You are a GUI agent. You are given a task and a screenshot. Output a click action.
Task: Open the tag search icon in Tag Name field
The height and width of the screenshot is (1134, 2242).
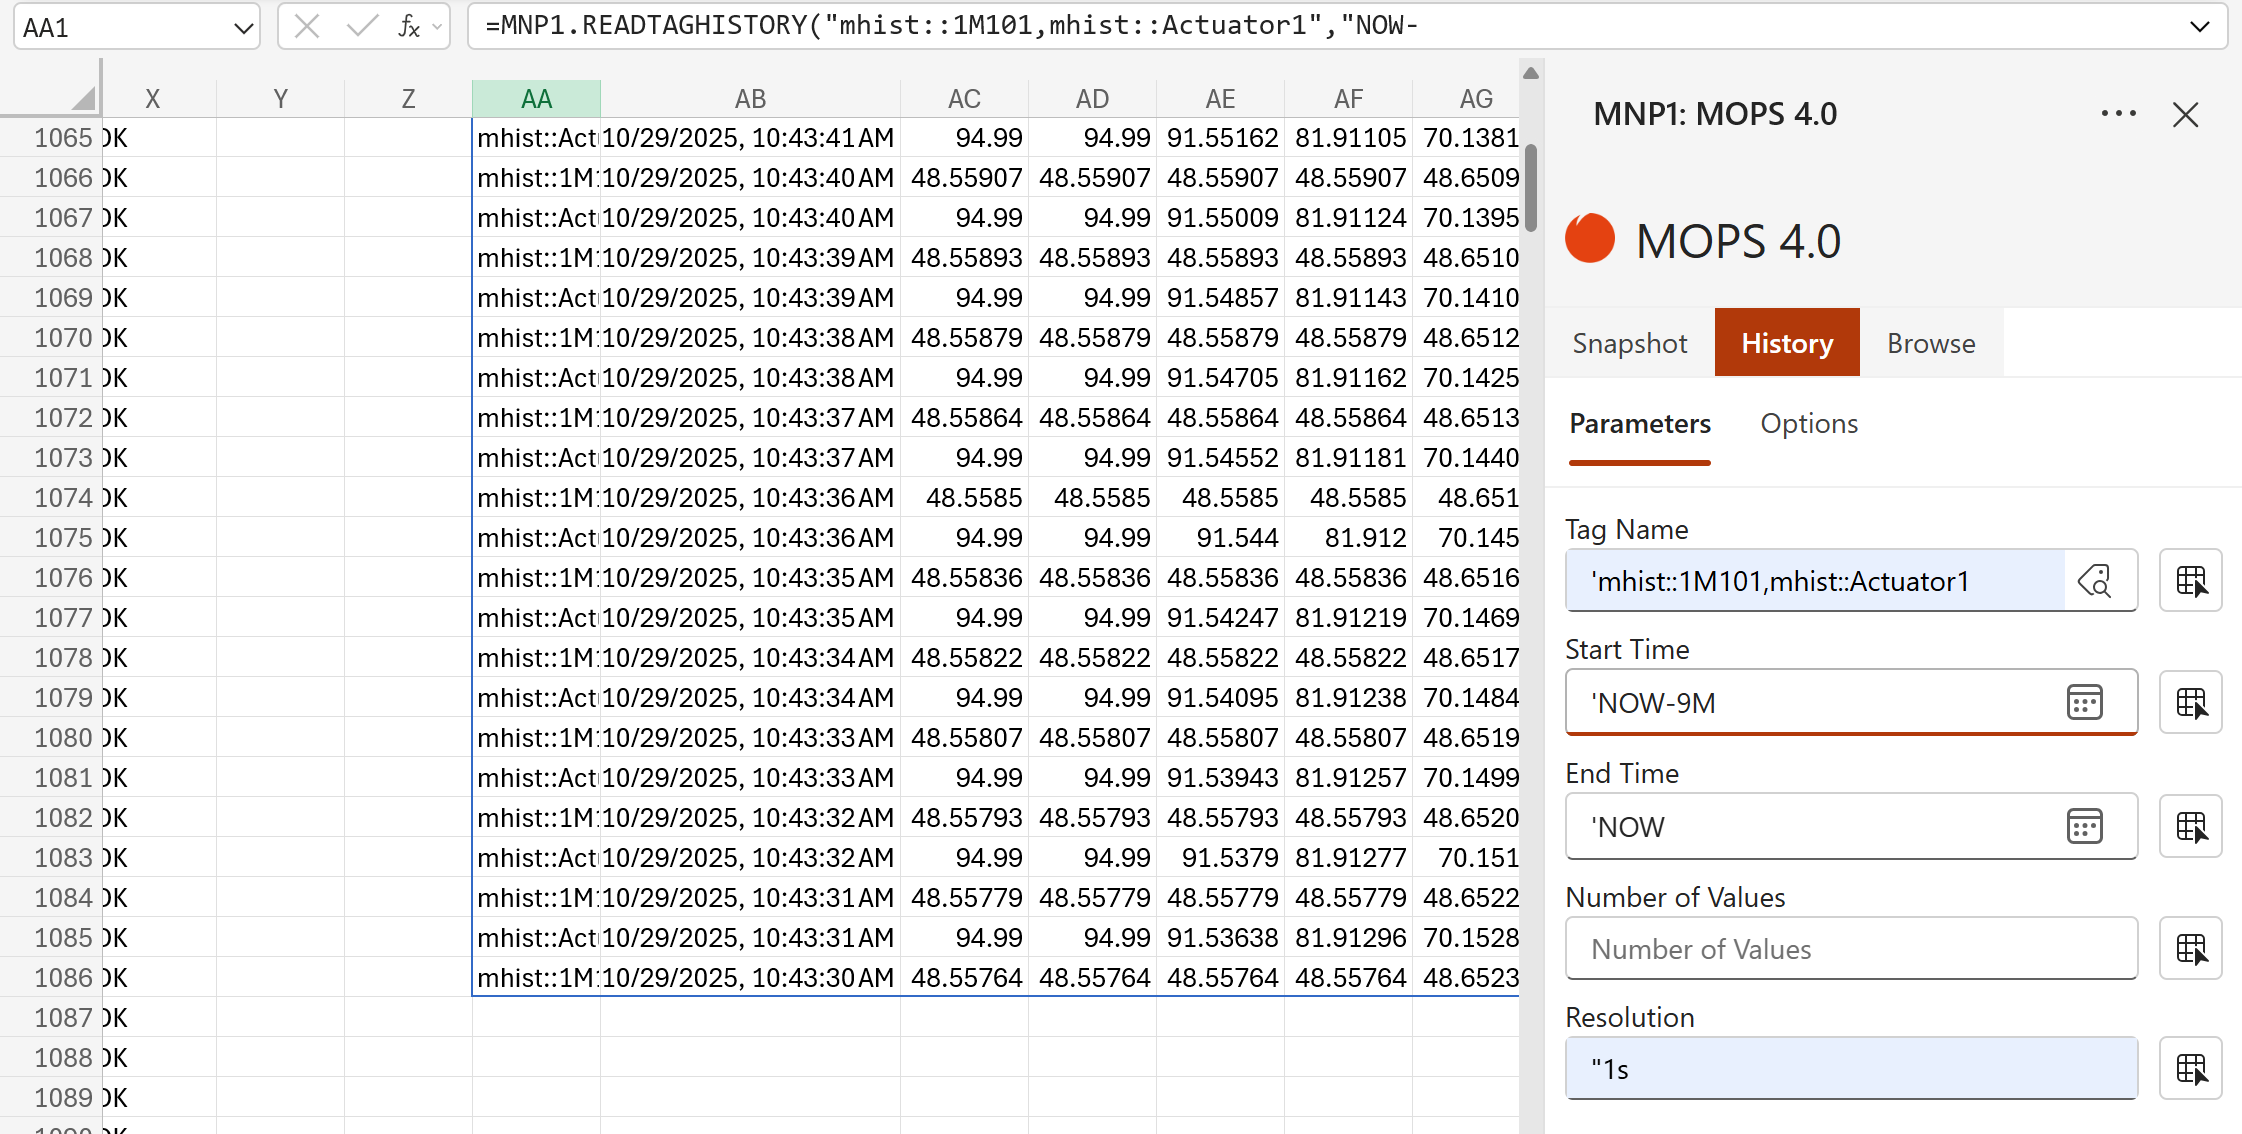pyautogui.click(x=2096, y=580)
